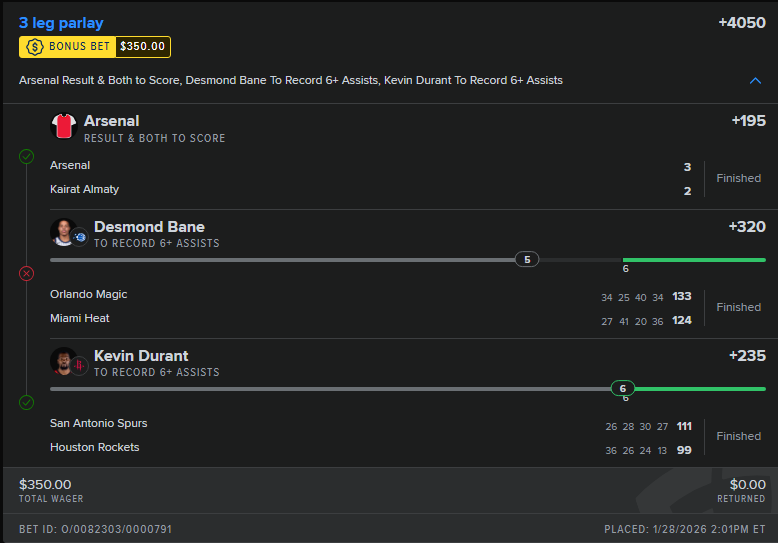Click the Finished status for Arsenal match
778x543 pixels.
[x=738, y=178]
